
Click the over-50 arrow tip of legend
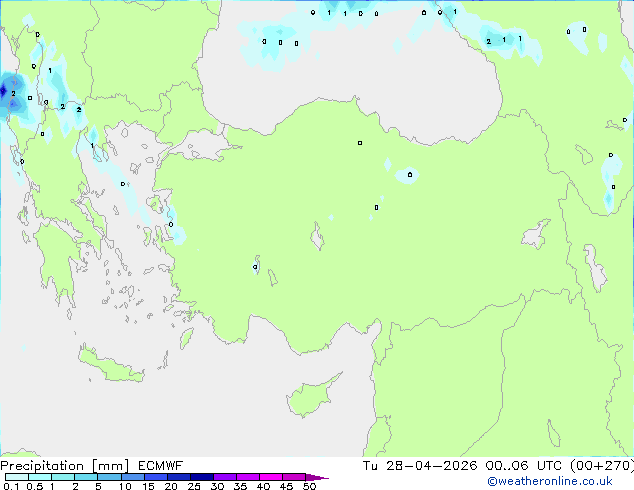tap(317, 477)
